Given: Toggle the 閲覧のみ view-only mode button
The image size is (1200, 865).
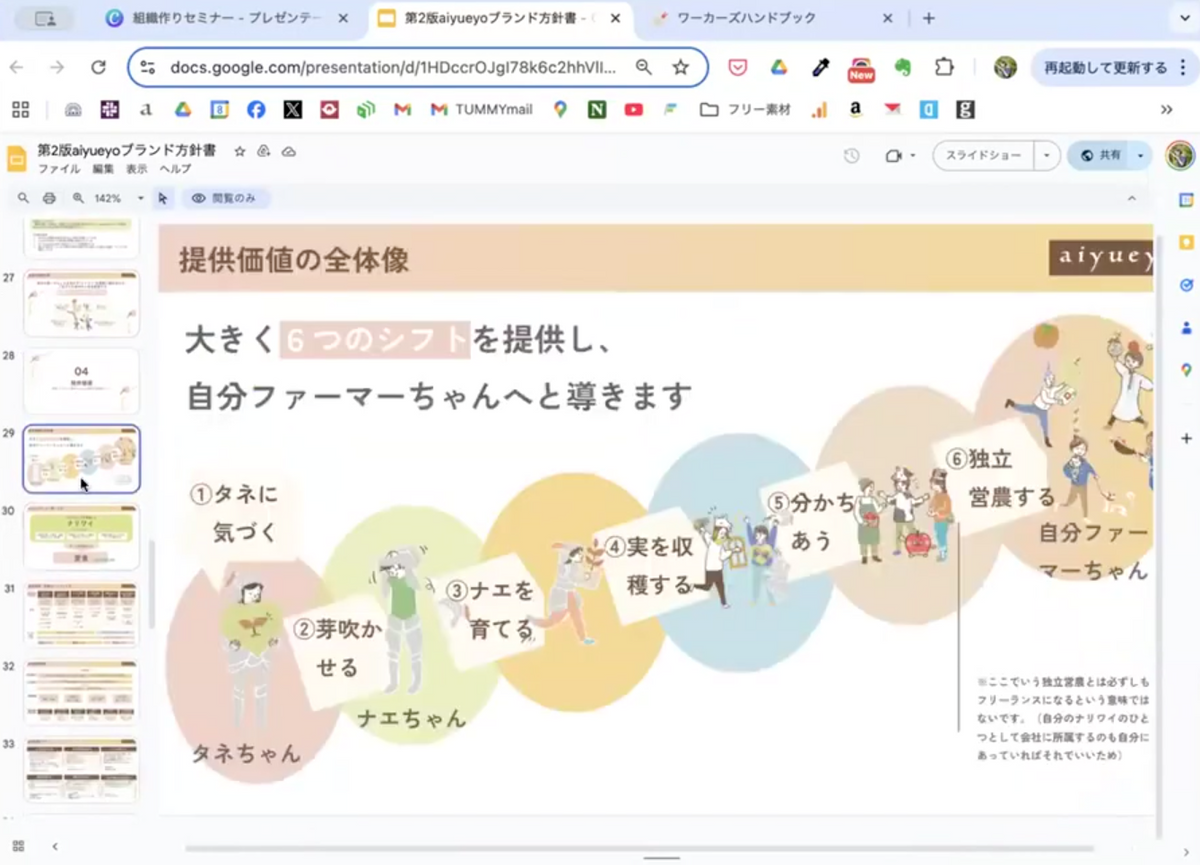Looking at the screenshot, I should pyautogui.click(x=224, y=198).
